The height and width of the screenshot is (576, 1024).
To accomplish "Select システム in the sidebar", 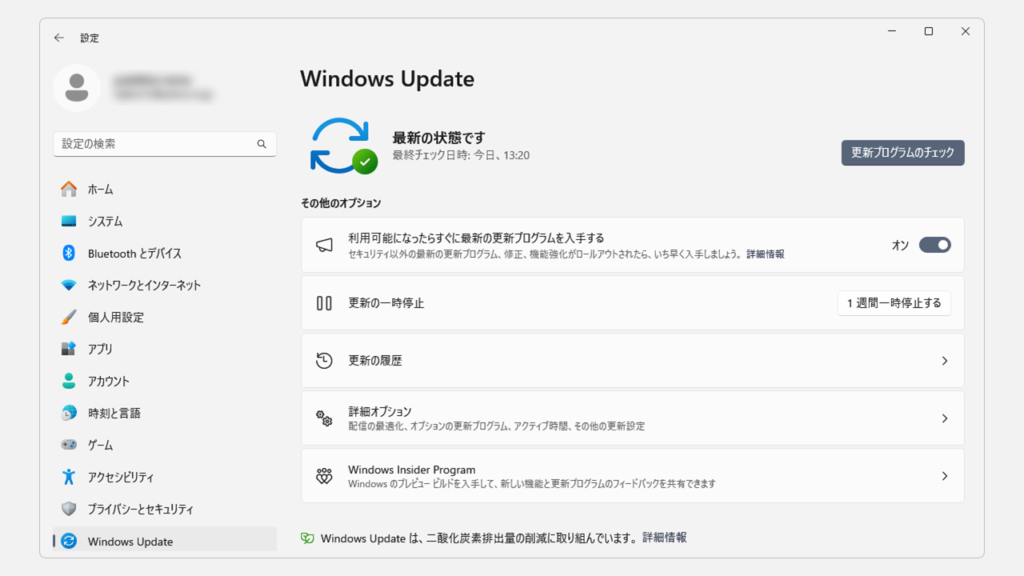I will click(x=165, y=221).
